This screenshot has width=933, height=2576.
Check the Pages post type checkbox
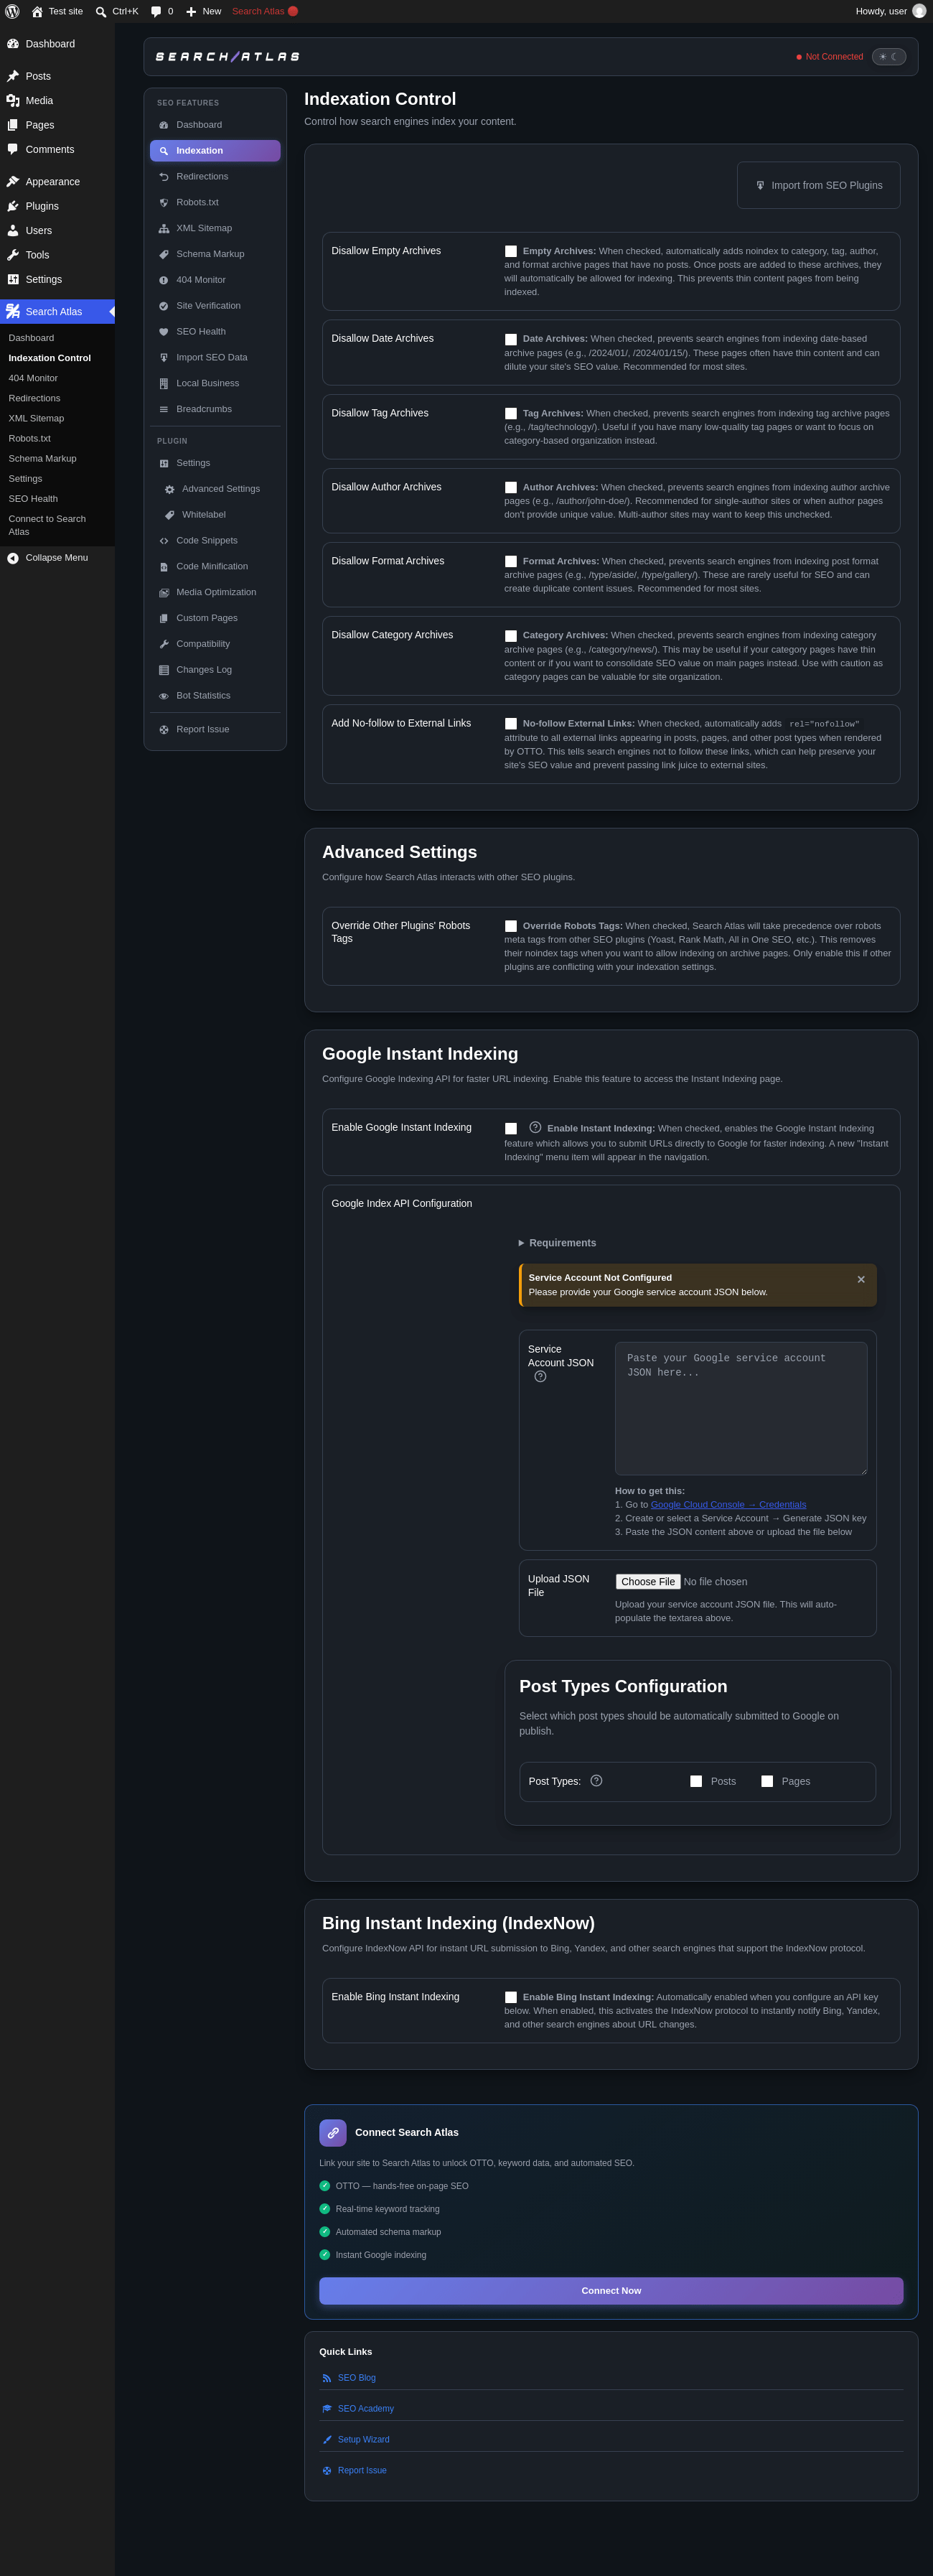click(x=767, y=1782)
